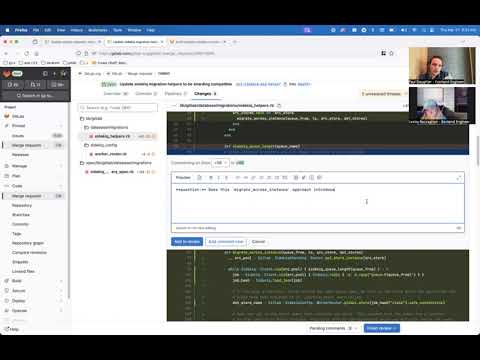Image resolution: width=480 pixels, height=360 pixels.
Task: Switch to the Overview tab
Action: [116, 94]
